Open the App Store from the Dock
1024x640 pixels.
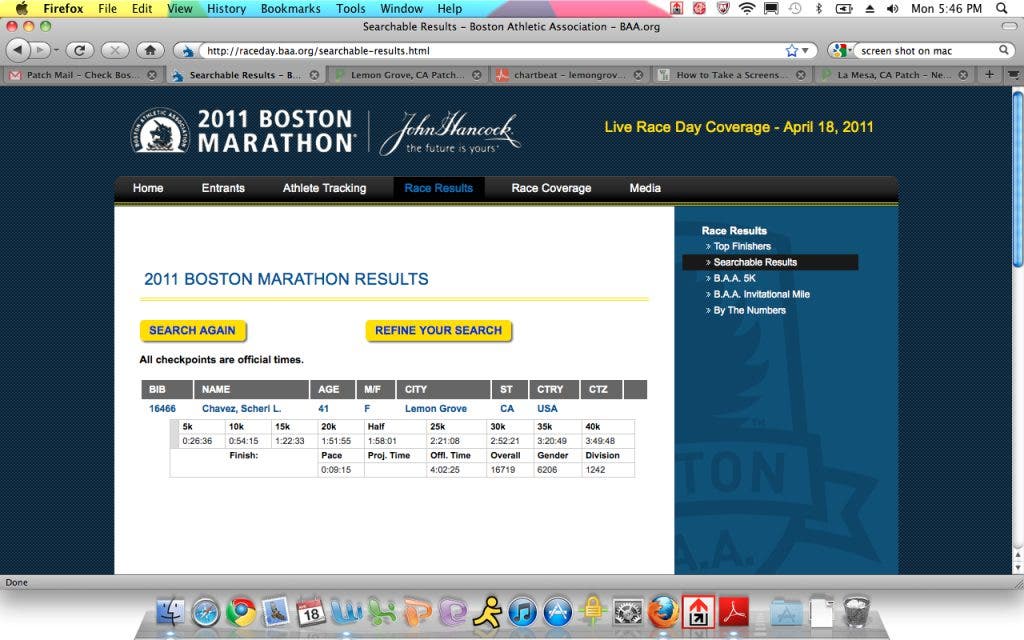coord(558,613)
